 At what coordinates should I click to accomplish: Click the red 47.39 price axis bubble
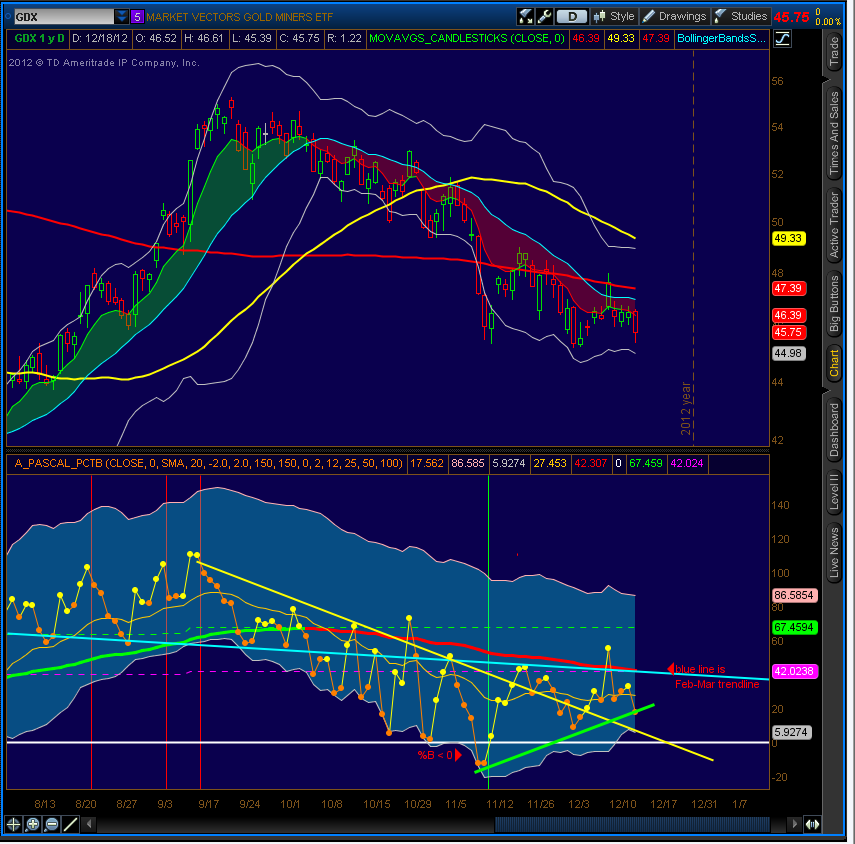(788, 288)
